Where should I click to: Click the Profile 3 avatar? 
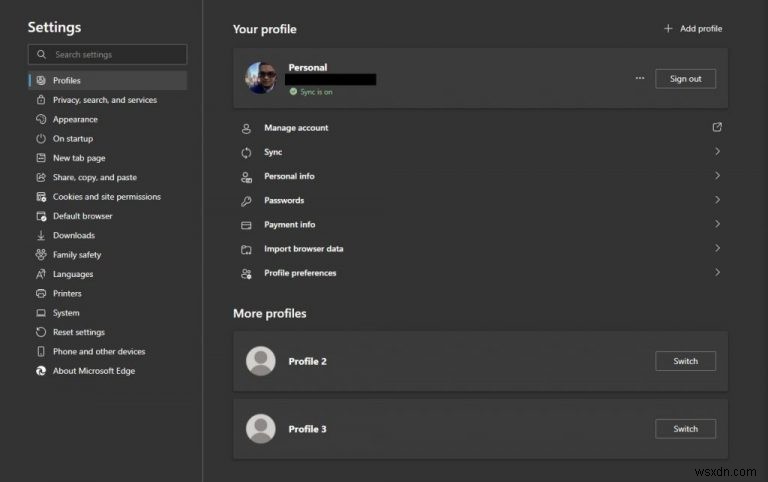[261, 429]
